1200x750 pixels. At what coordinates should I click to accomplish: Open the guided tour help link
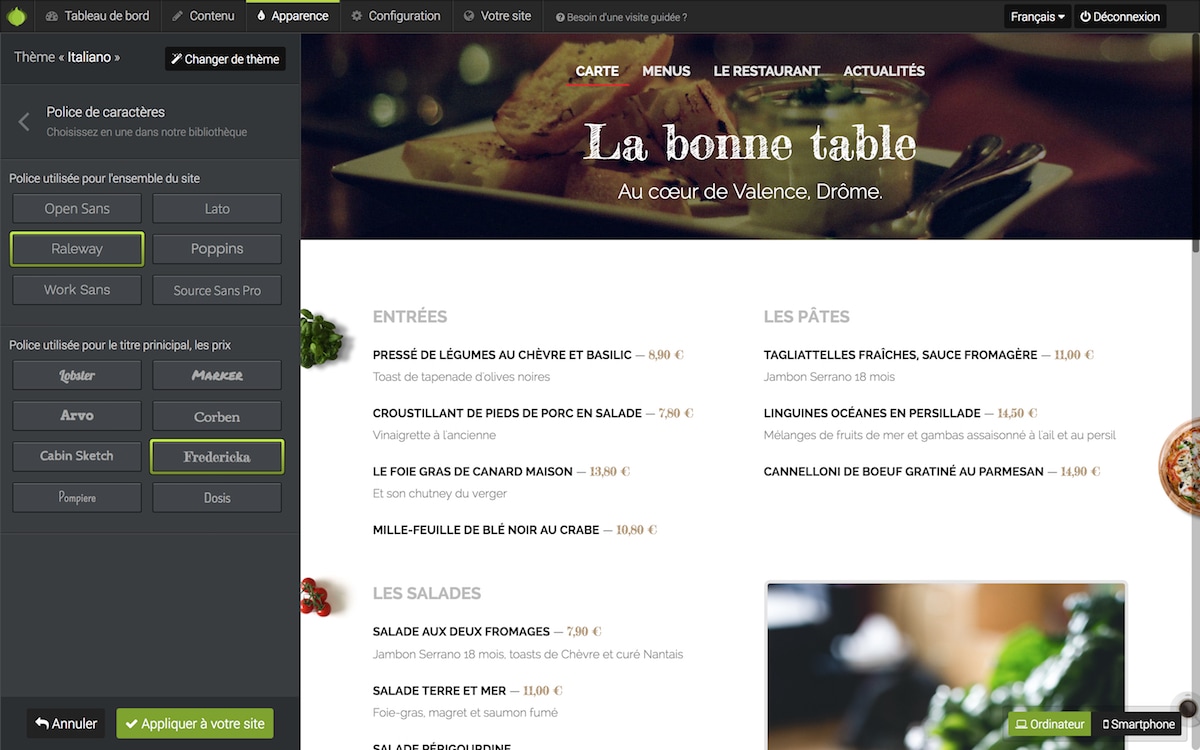click(621, 17)
